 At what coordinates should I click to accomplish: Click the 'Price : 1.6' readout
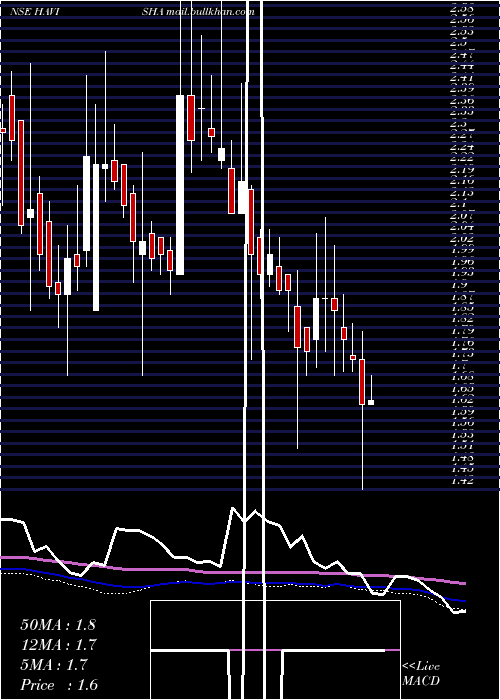[x=59, y=685]
